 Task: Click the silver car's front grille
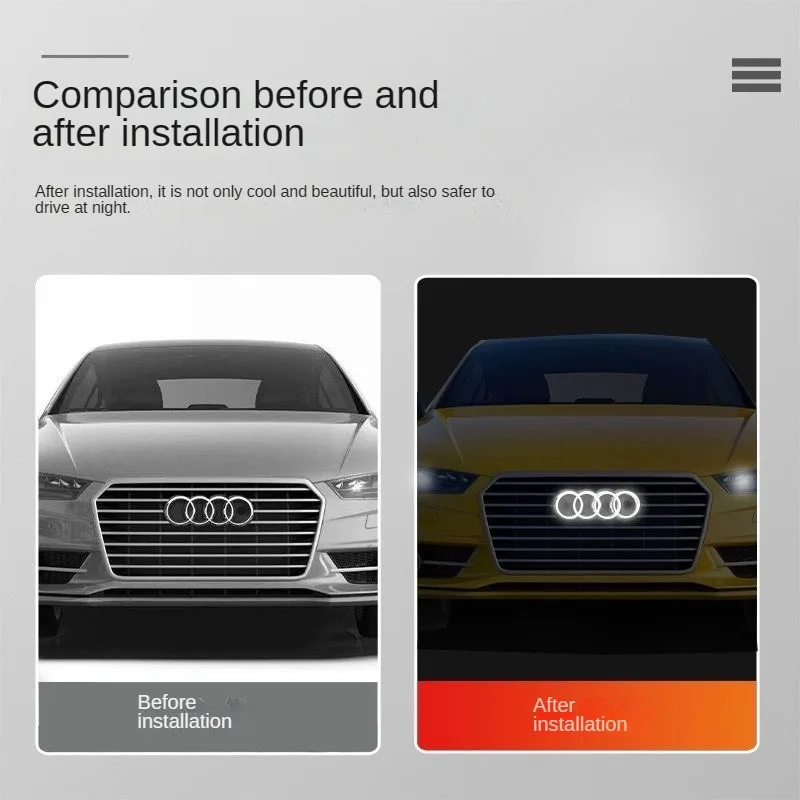click(209, 530)
